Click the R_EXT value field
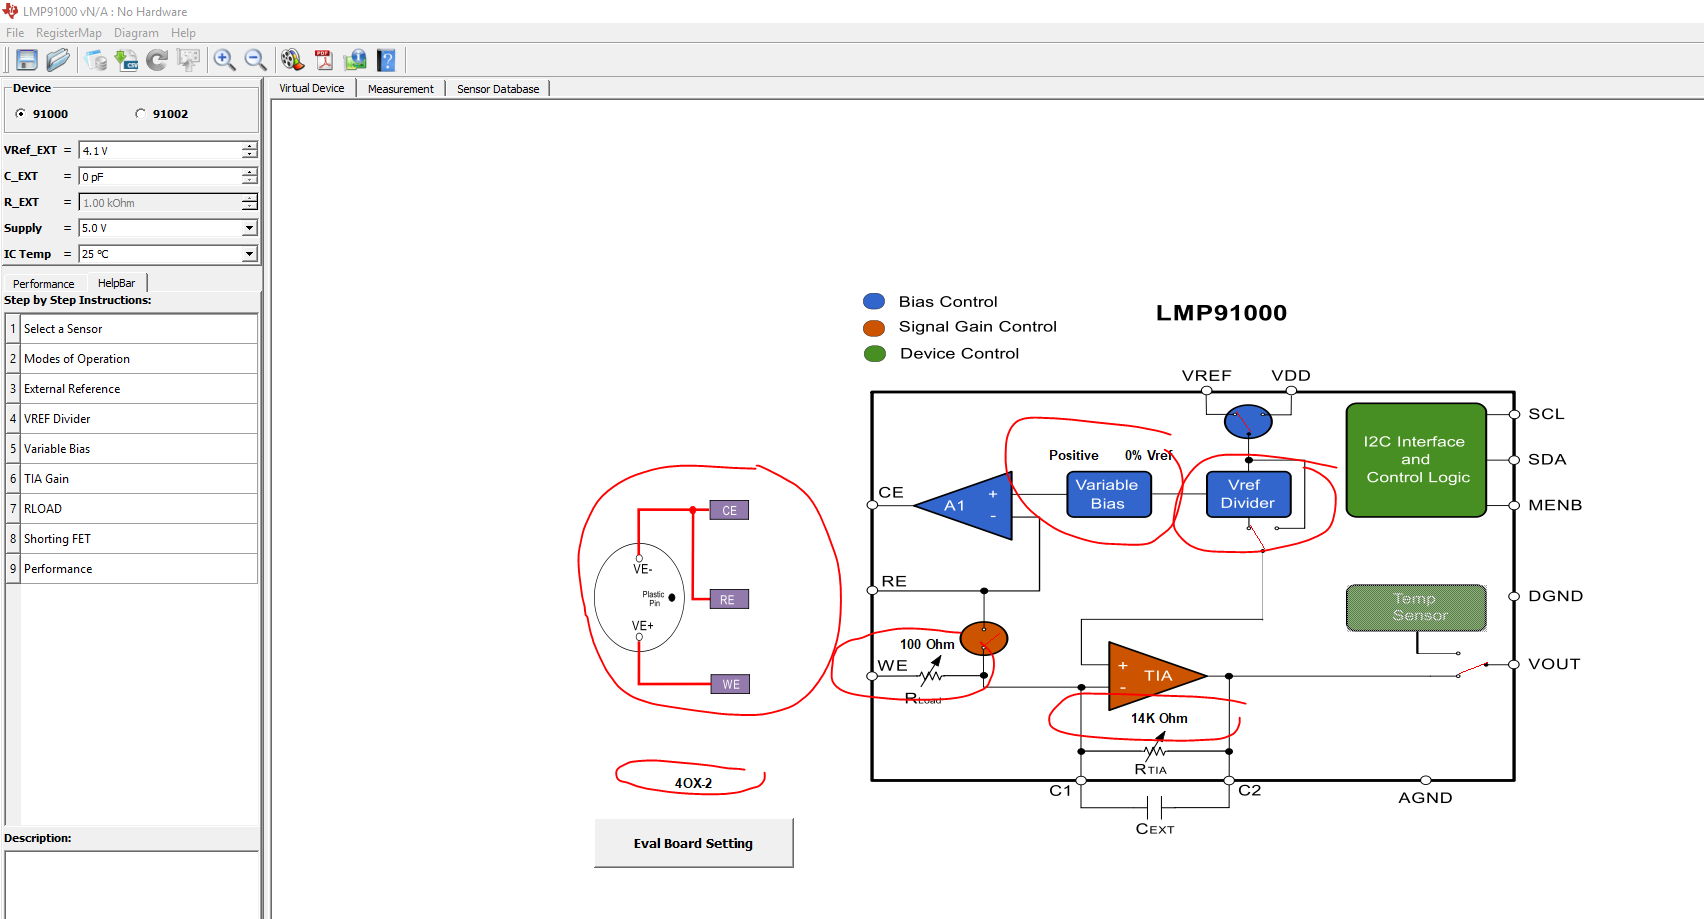Image resolution: width=1704 pixels, height=919 pixels. [160, 202]
